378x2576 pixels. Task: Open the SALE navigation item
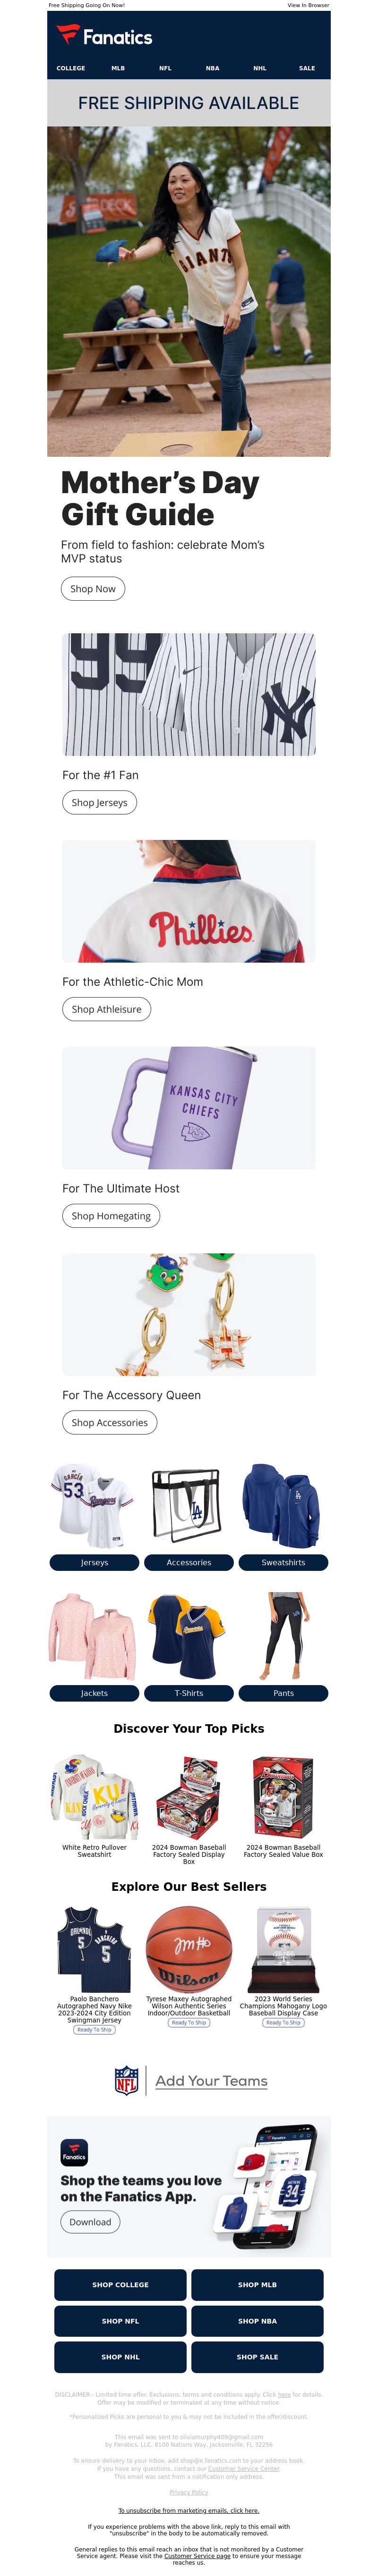click(307, 68)
